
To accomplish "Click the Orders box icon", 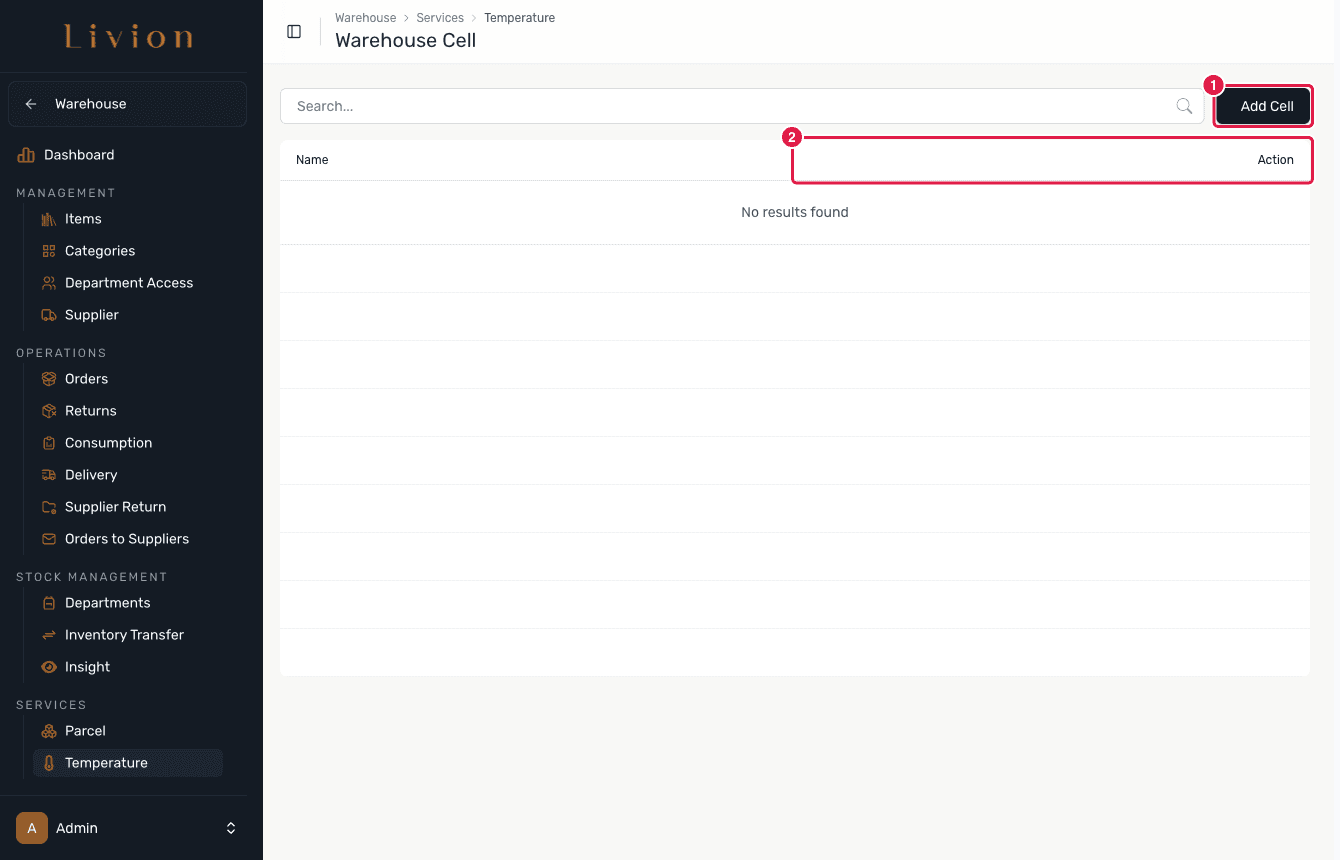I will [x=49, y=379].
